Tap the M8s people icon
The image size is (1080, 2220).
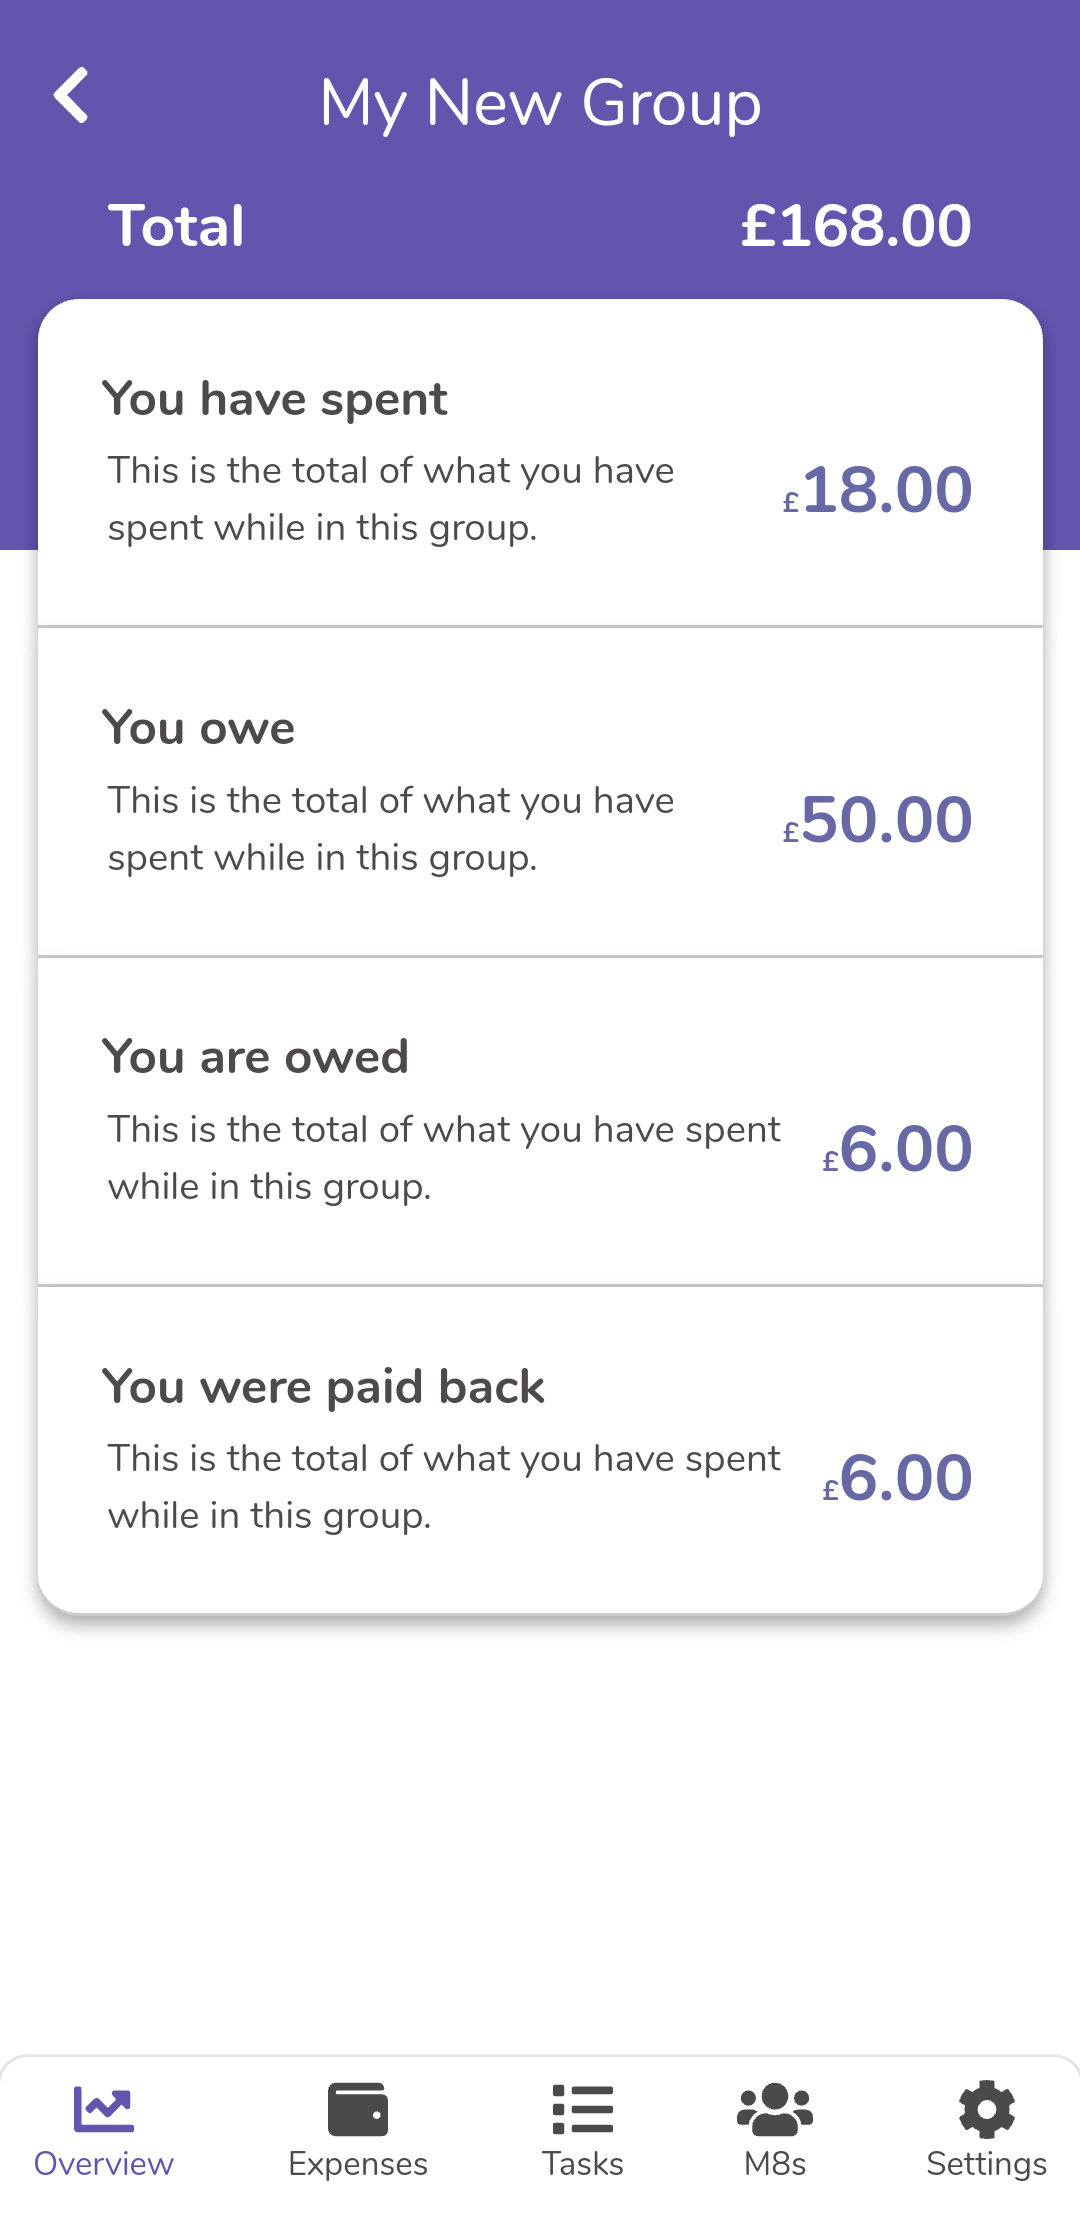coord(775,2109)
